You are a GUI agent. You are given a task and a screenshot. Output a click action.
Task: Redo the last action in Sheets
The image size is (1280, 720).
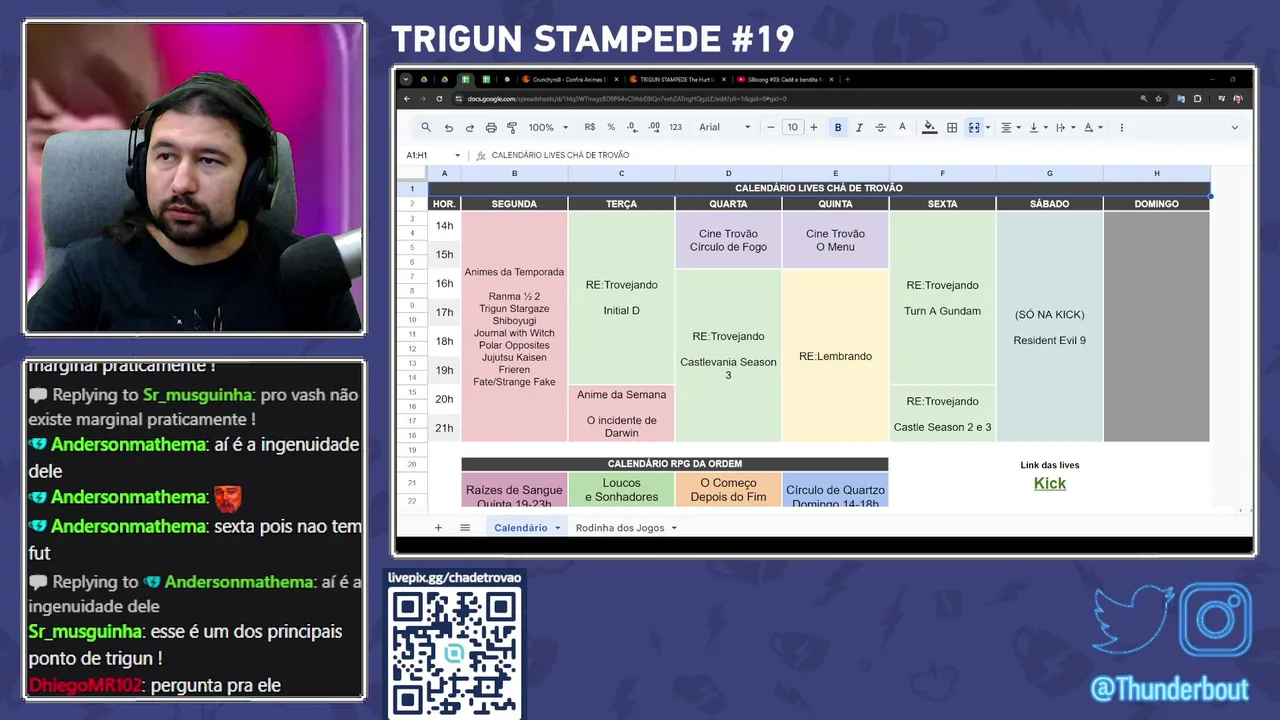pyautogui.click(x=469, y=127)
